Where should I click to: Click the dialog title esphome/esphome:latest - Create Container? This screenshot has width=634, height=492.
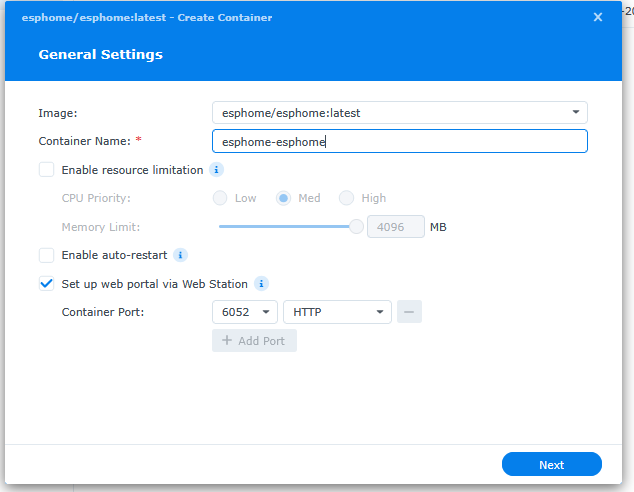tap(147, 17)
